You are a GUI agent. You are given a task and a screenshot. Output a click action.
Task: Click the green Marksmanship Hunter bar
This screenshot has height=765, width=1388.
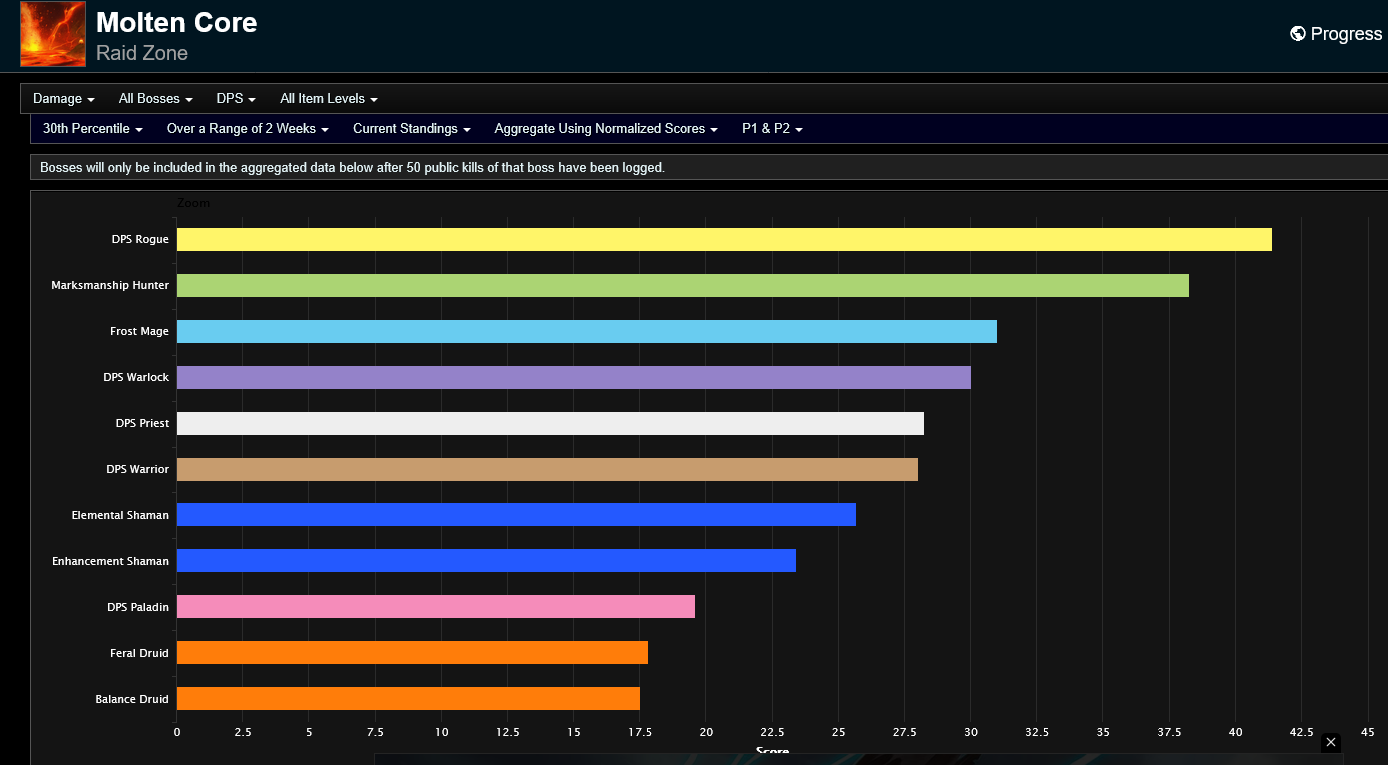coord(683,285)
